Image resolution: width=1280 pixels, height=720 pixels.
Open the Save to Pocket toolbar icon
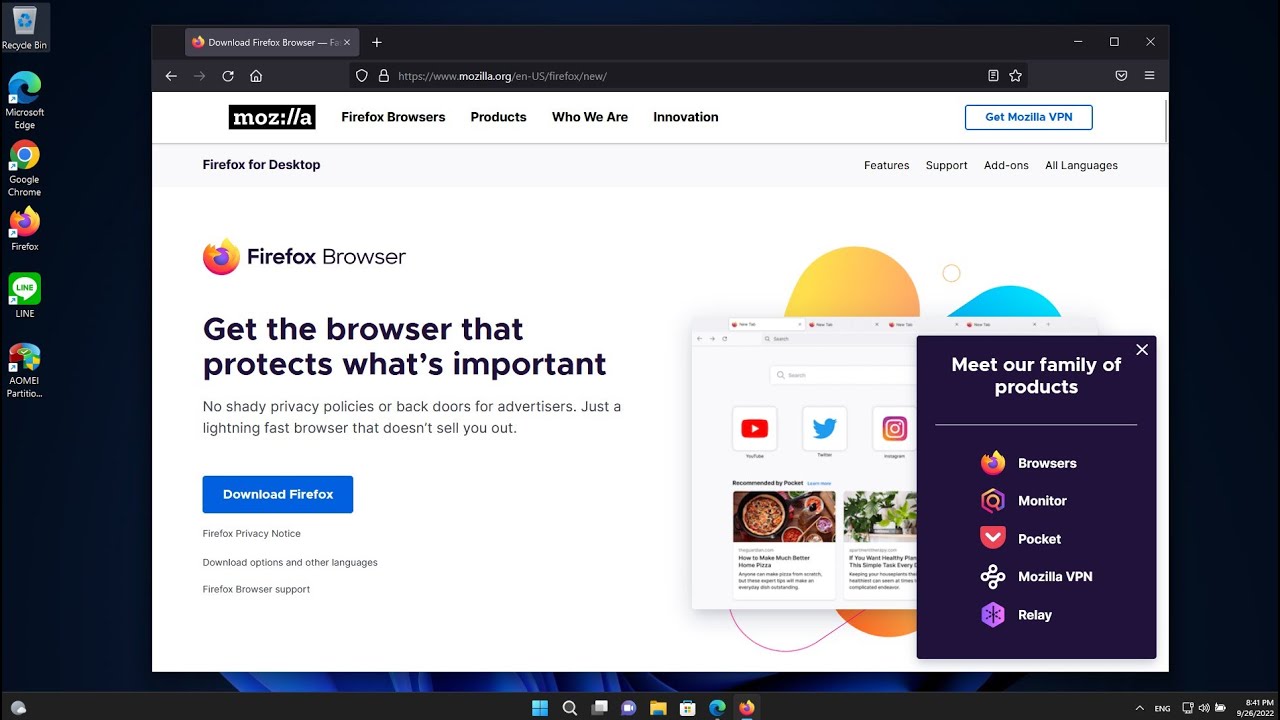click(x=1122, y=76)
